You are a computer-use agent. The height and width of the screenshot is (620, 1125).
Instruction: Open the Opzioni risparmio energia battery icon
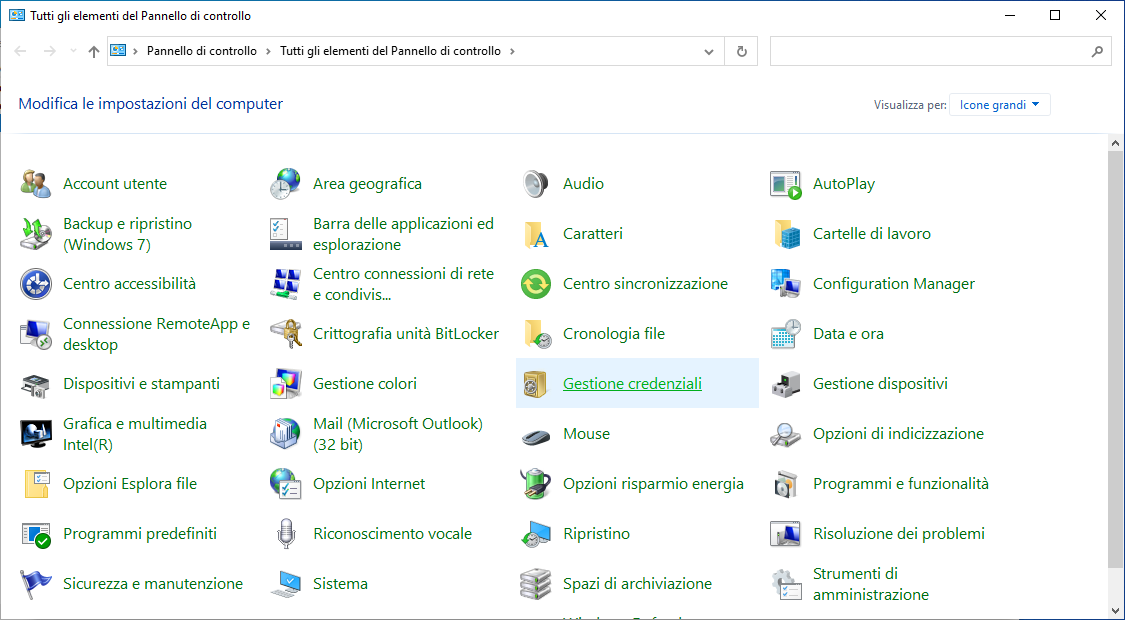point(535,484)
